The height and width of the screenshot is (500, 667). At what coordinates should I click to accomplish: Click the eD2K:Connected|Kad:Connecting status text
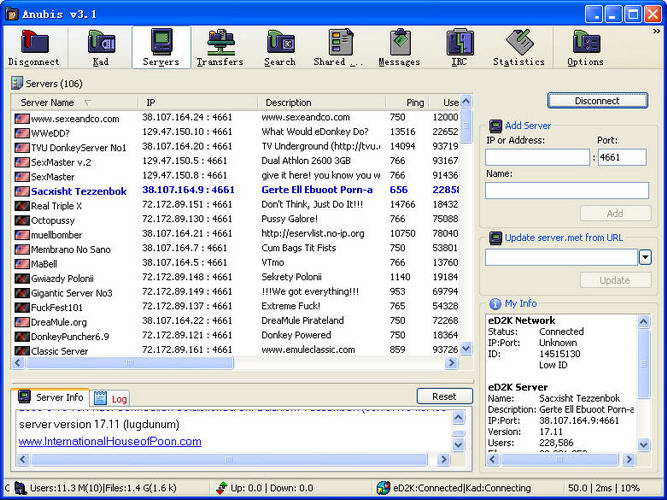[462, 488]
